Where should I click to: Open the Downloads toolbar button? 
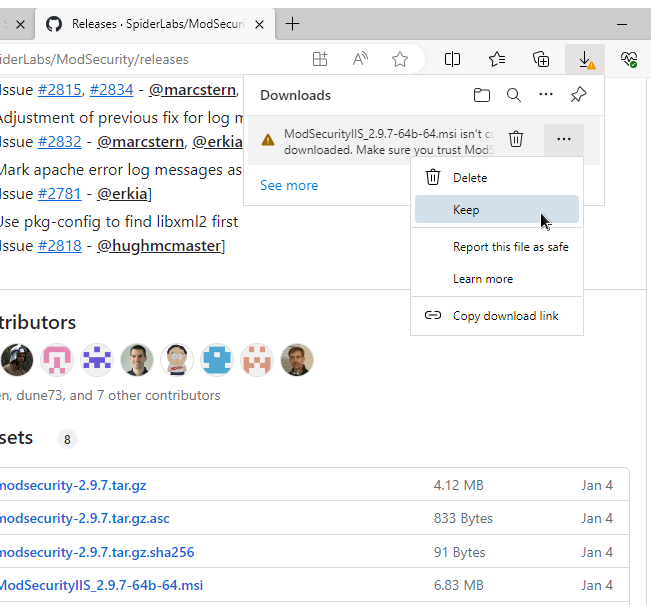585,59
